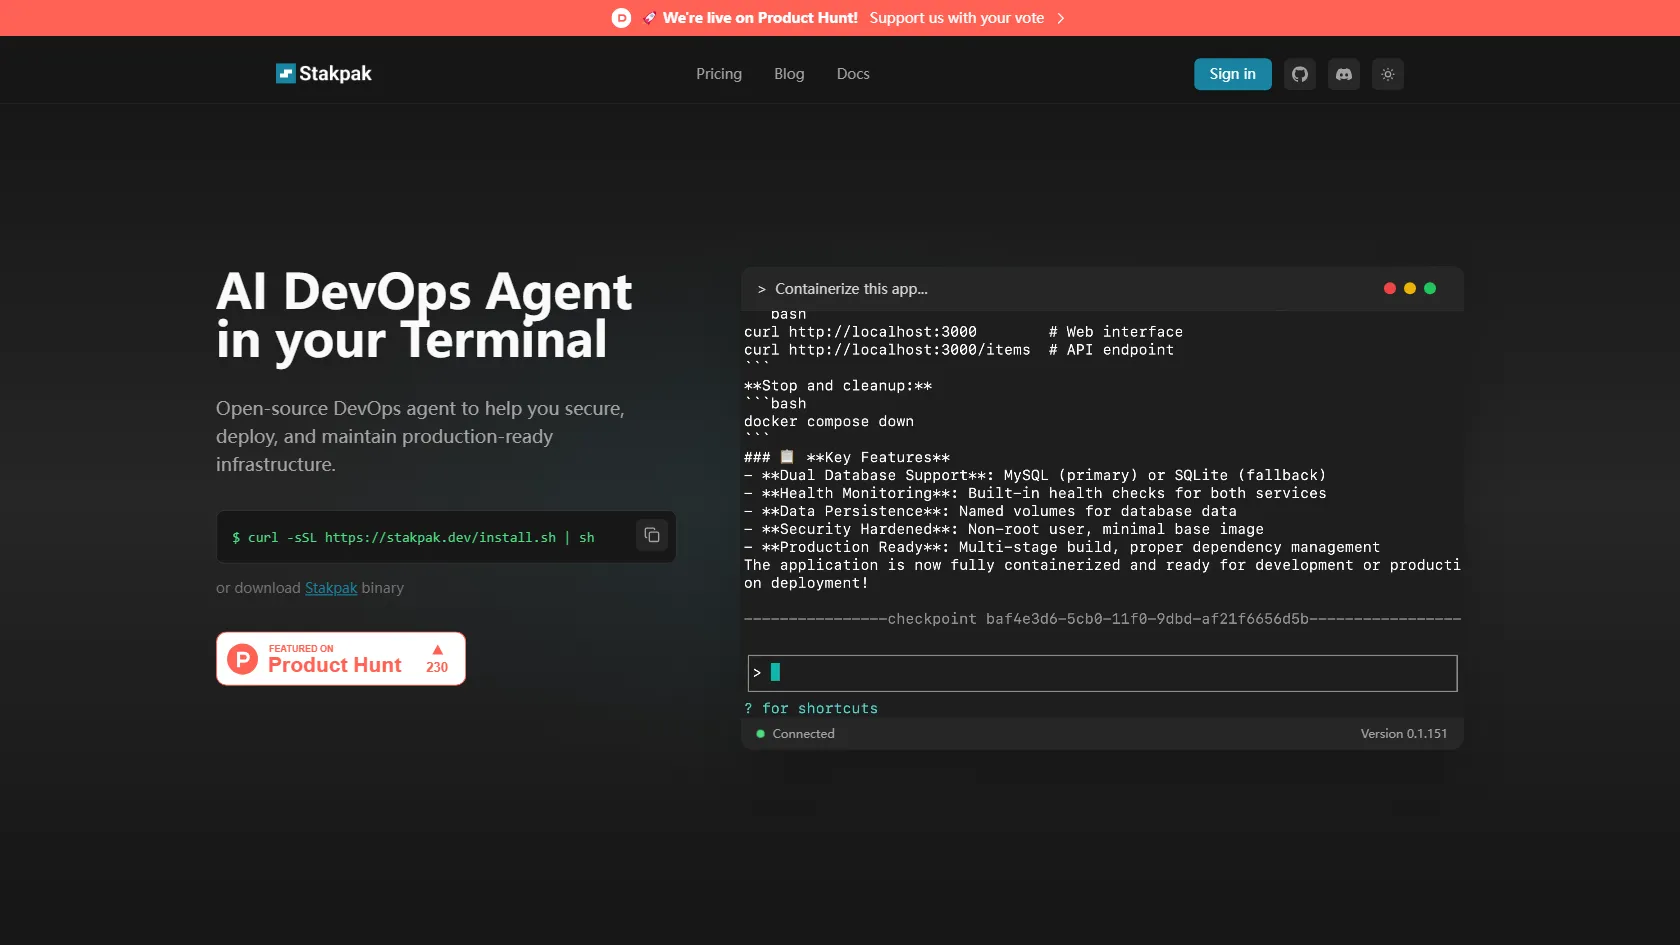Click the Connected status indicator
This screenshot has width=1680, height=945.
(x=796, y=734)
